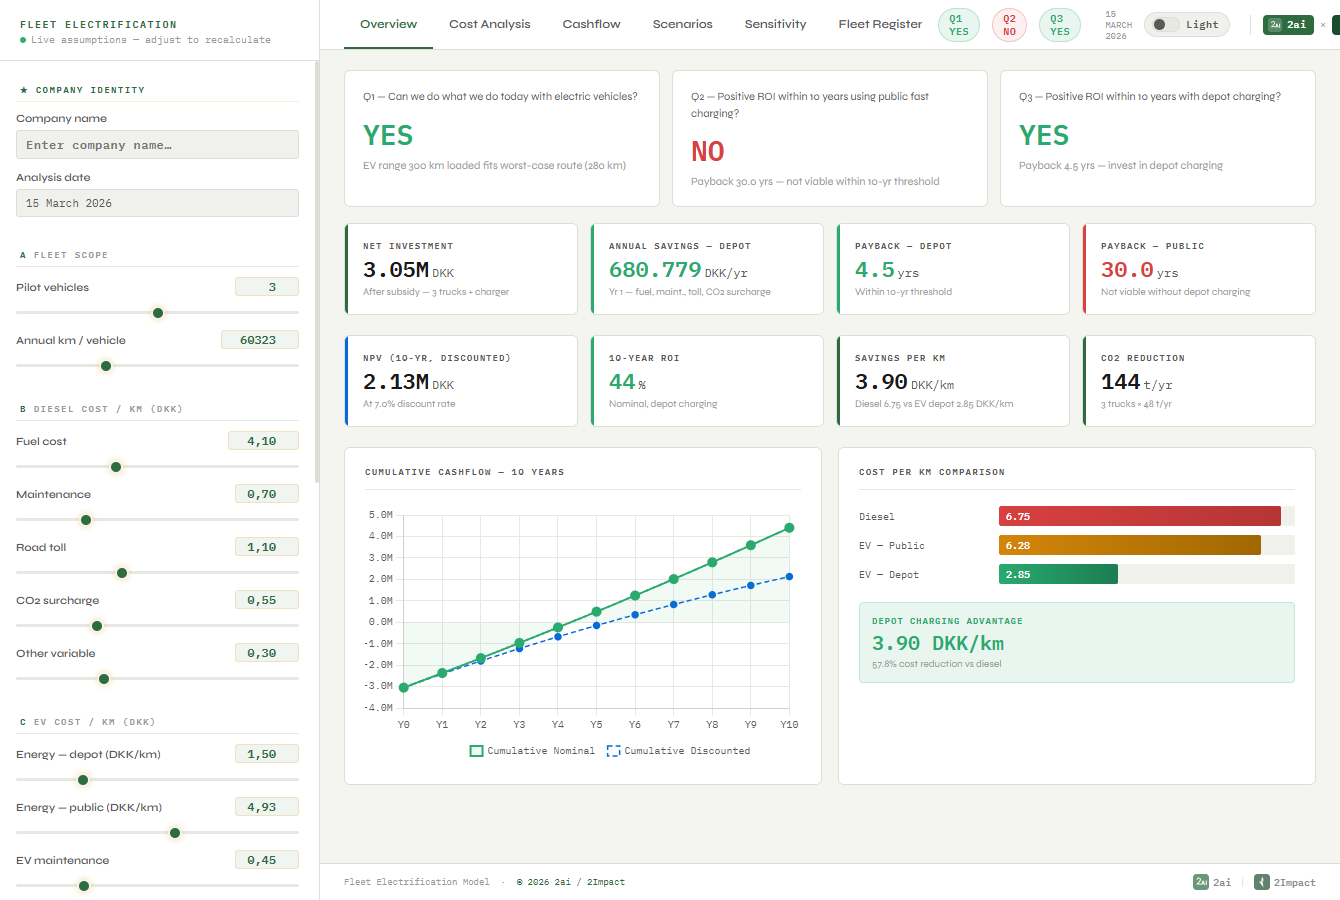Click the Diesel 6.75 red bar
The width and height of the screenshot is (1340, 900).
[1140, 516]
